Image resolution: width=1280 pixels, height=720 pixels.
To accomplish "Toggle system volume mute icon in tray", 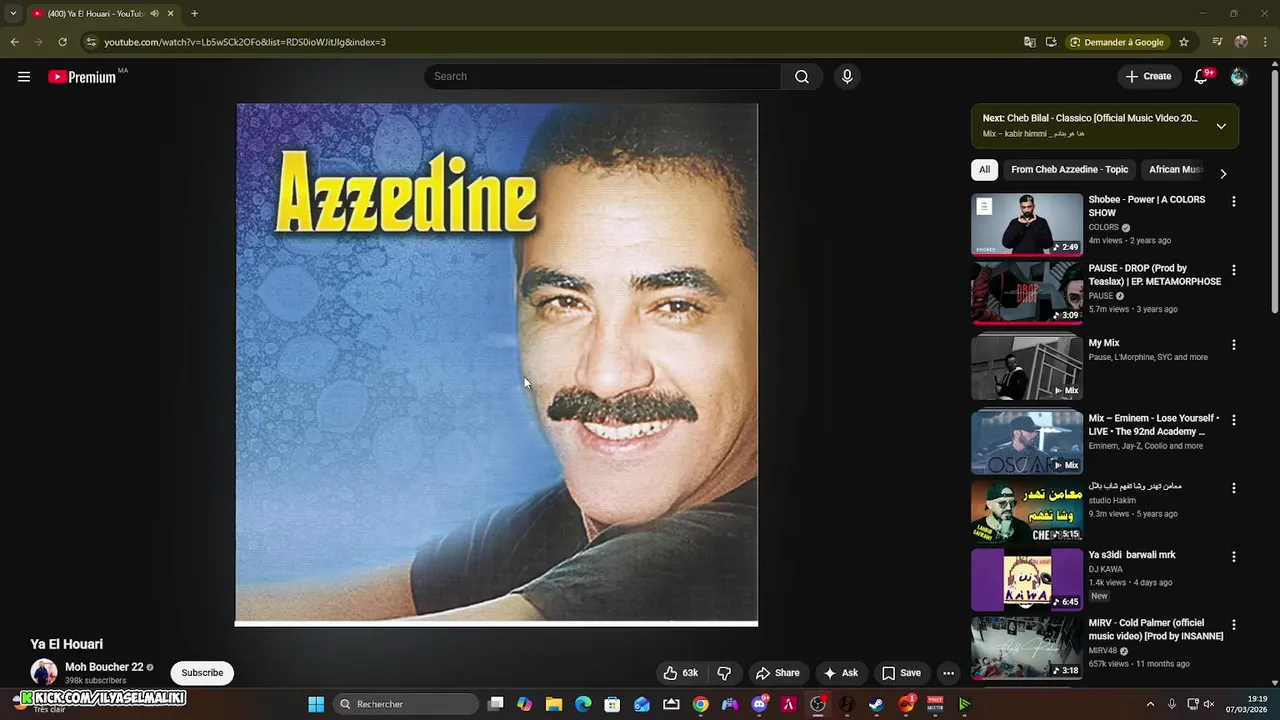I will tap(1209, 704).
